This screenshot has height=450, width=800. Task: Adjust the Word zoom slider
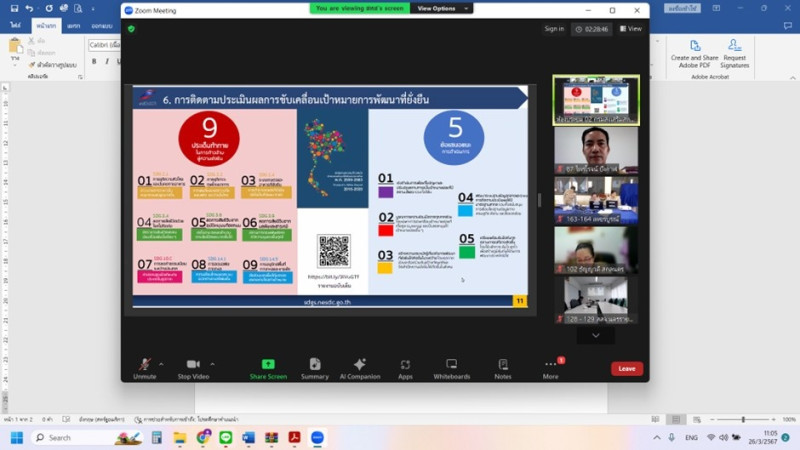click(743, 420)
